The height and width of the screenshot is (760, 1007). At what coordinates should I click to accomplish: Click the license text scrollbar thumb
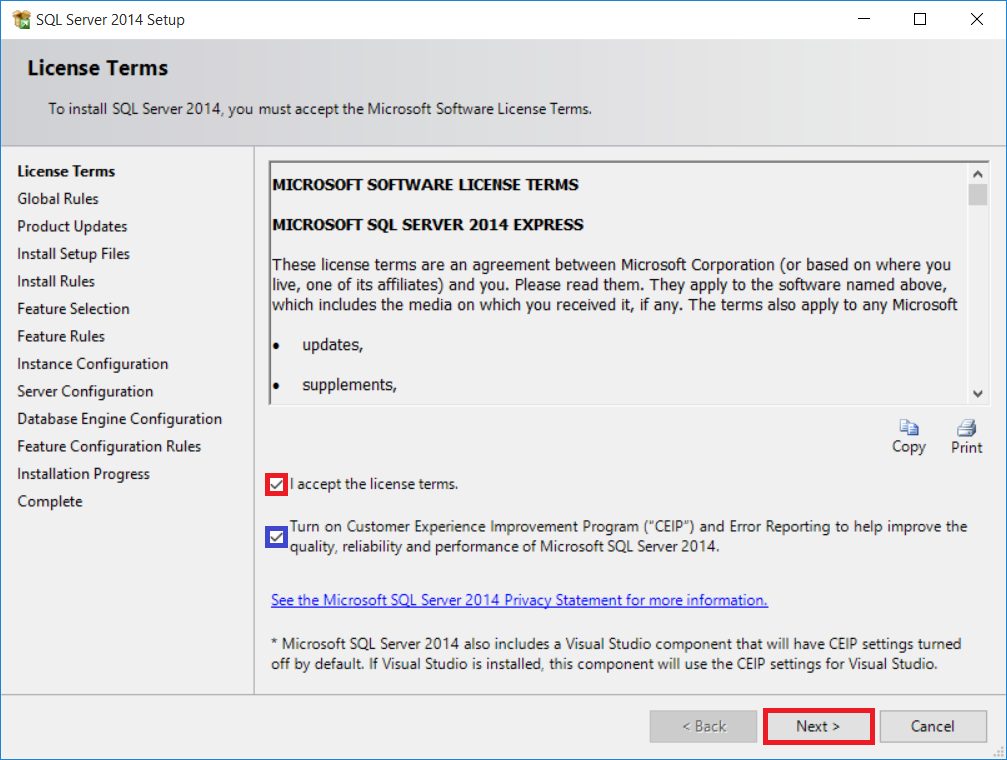977,195
